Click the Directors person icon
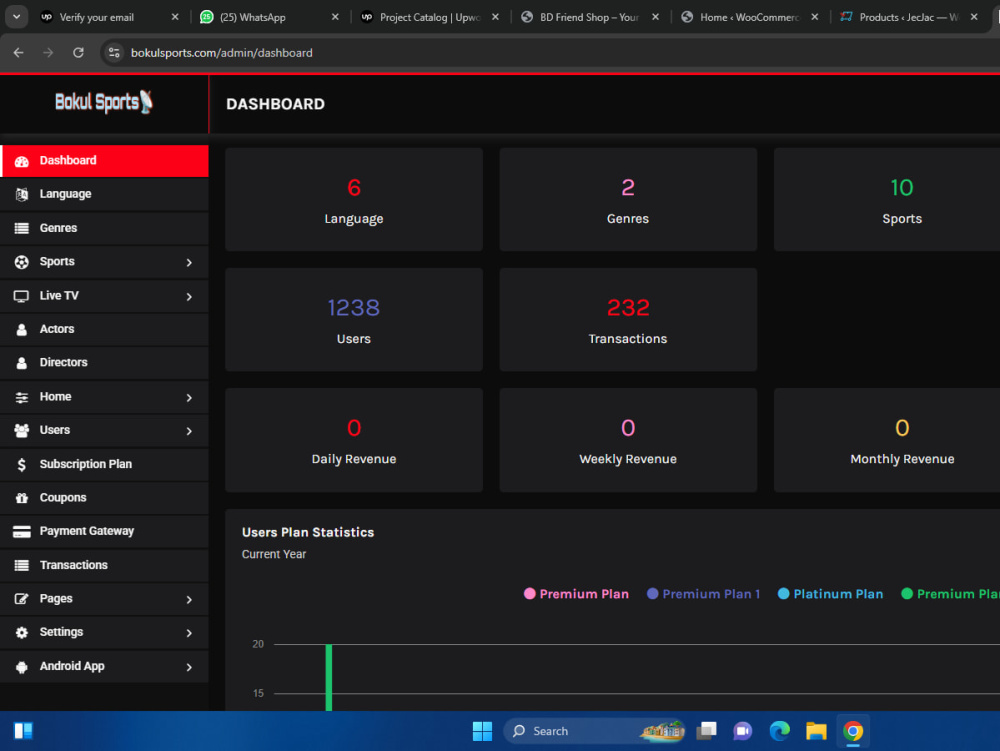1000x751 pixels. click(22, 363)
